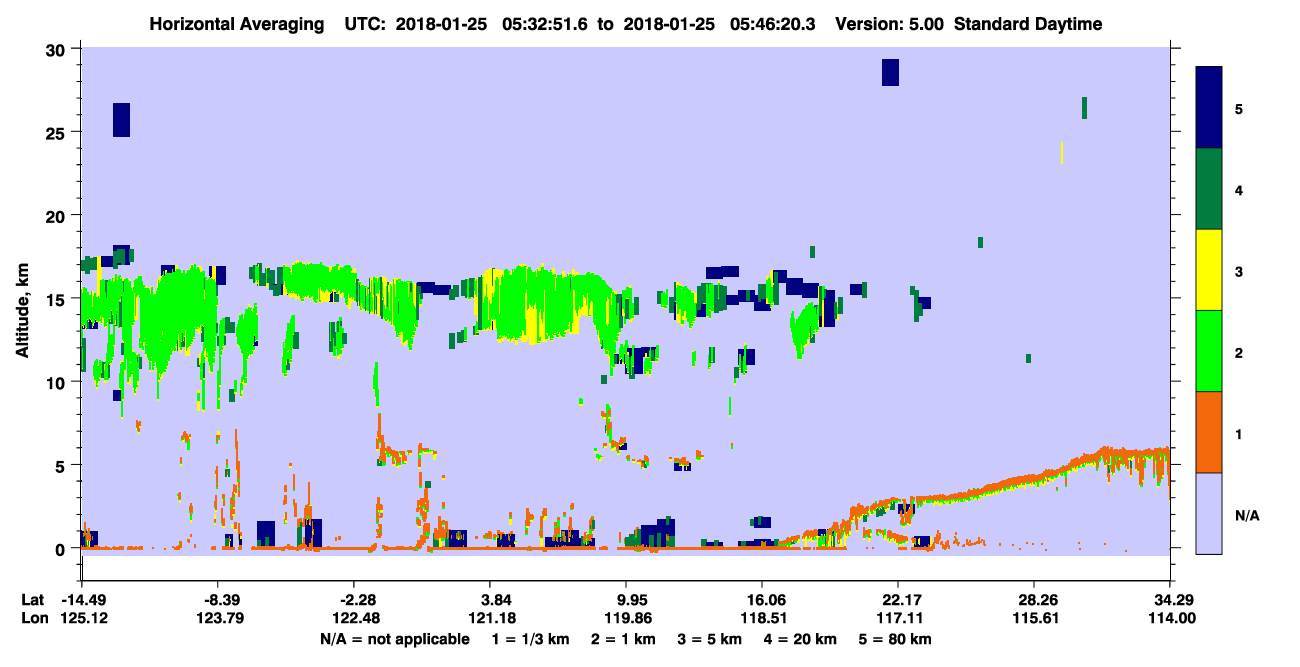Image resolution: width=1300 pixels, height=667 pixels.
Task: Click the latitude value -8.39
Action: pos(218,600)
